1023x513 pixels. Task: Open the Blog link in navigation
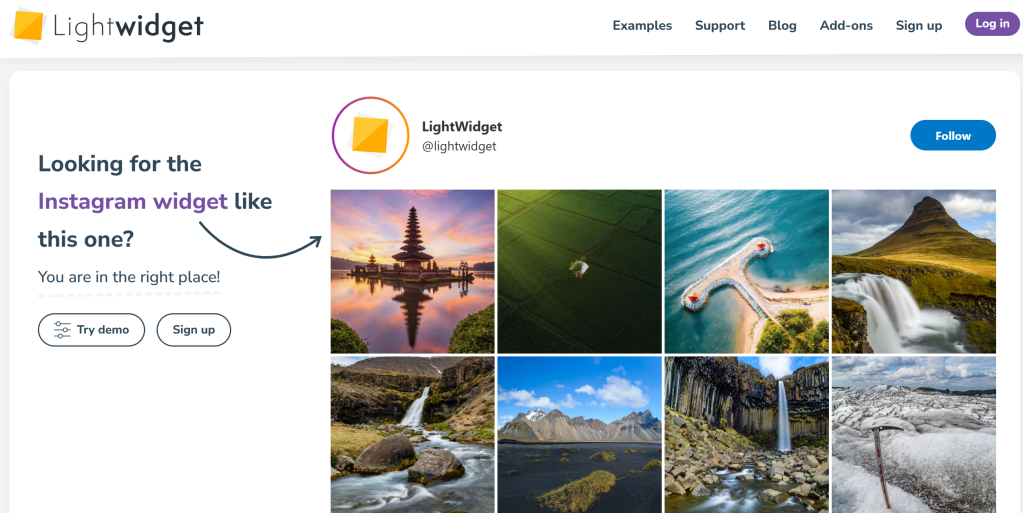pyautogui.click(x=782, y=25)
